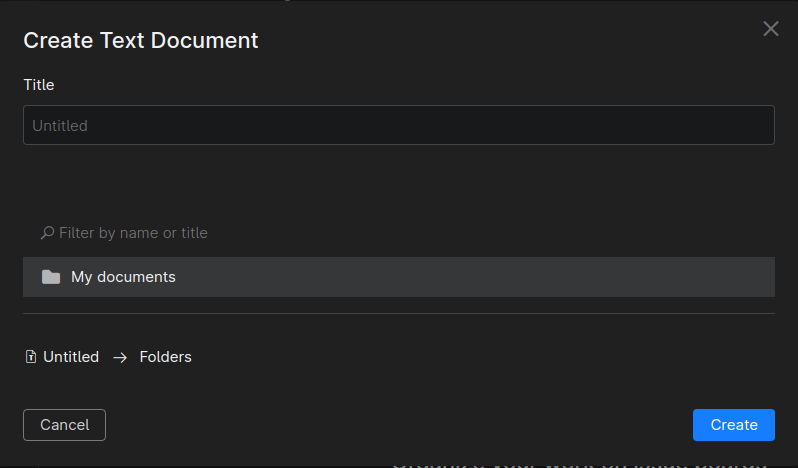Focus the Filter by name or title box
The image size is (798, 468).
(399, 233)
